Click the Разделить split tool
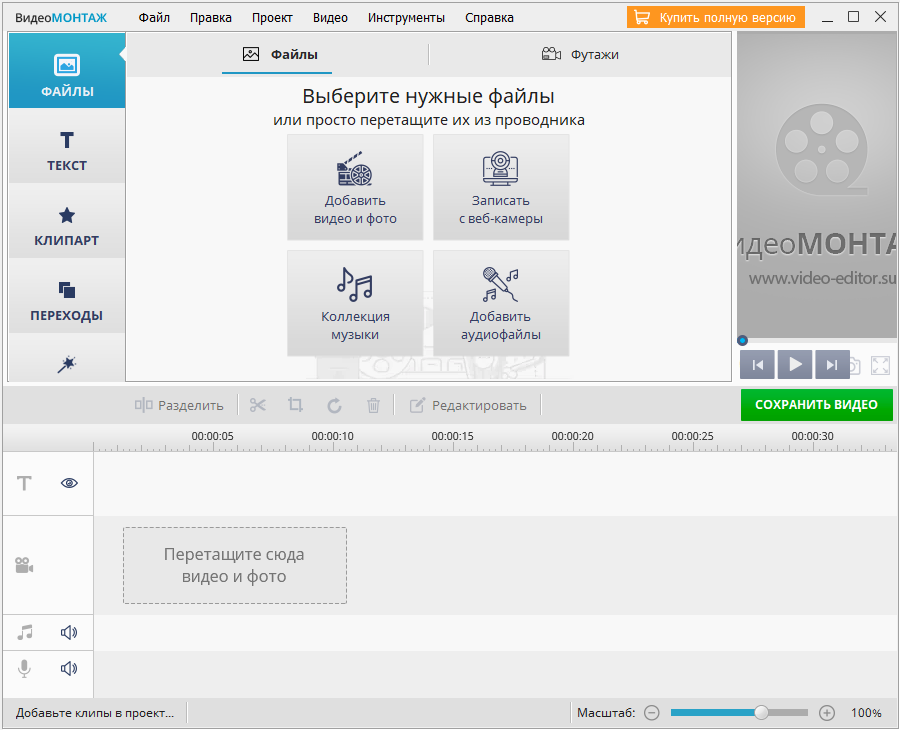The width and height of the screenshot is (900, 730). point(179,406)
